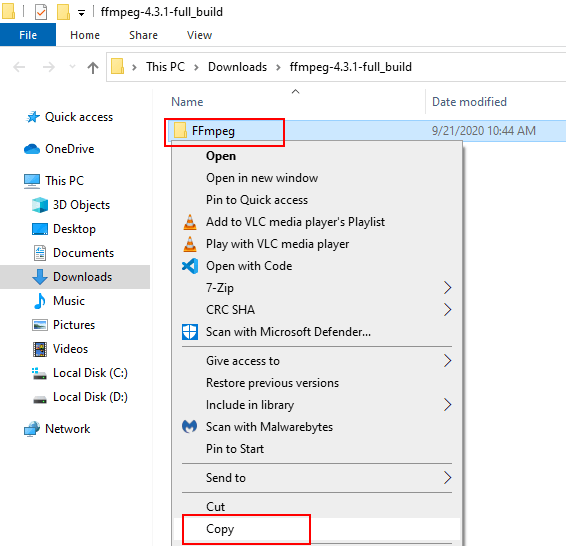Viewport: 566px width, 546px height.
Task: Expand the chevron before This PC in address bar
Action: pyautogui.click(x=134, y=67)
